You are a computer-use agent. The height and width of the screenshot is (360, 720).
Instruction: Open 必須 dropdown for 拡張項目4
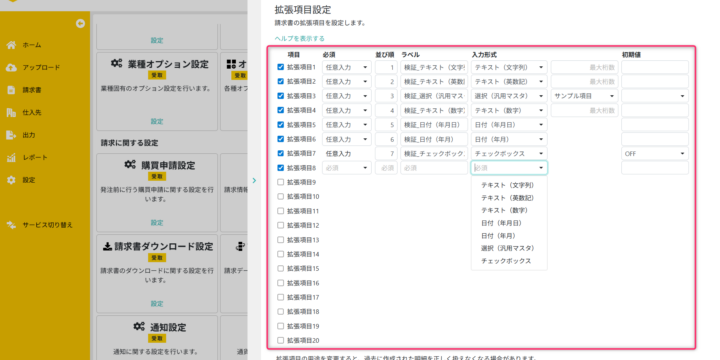click(x=347, y=110)
